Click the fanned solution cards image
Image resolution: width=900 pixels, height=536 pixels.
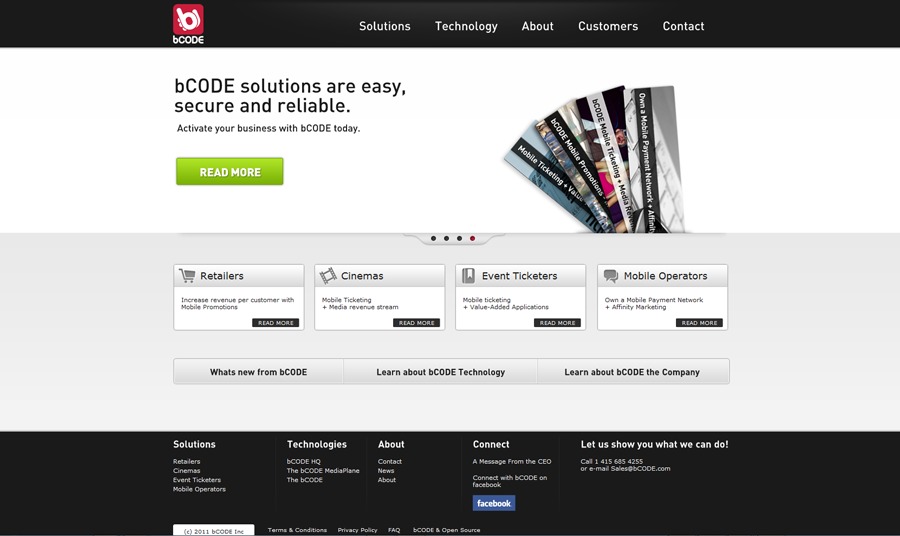point(597,160)
